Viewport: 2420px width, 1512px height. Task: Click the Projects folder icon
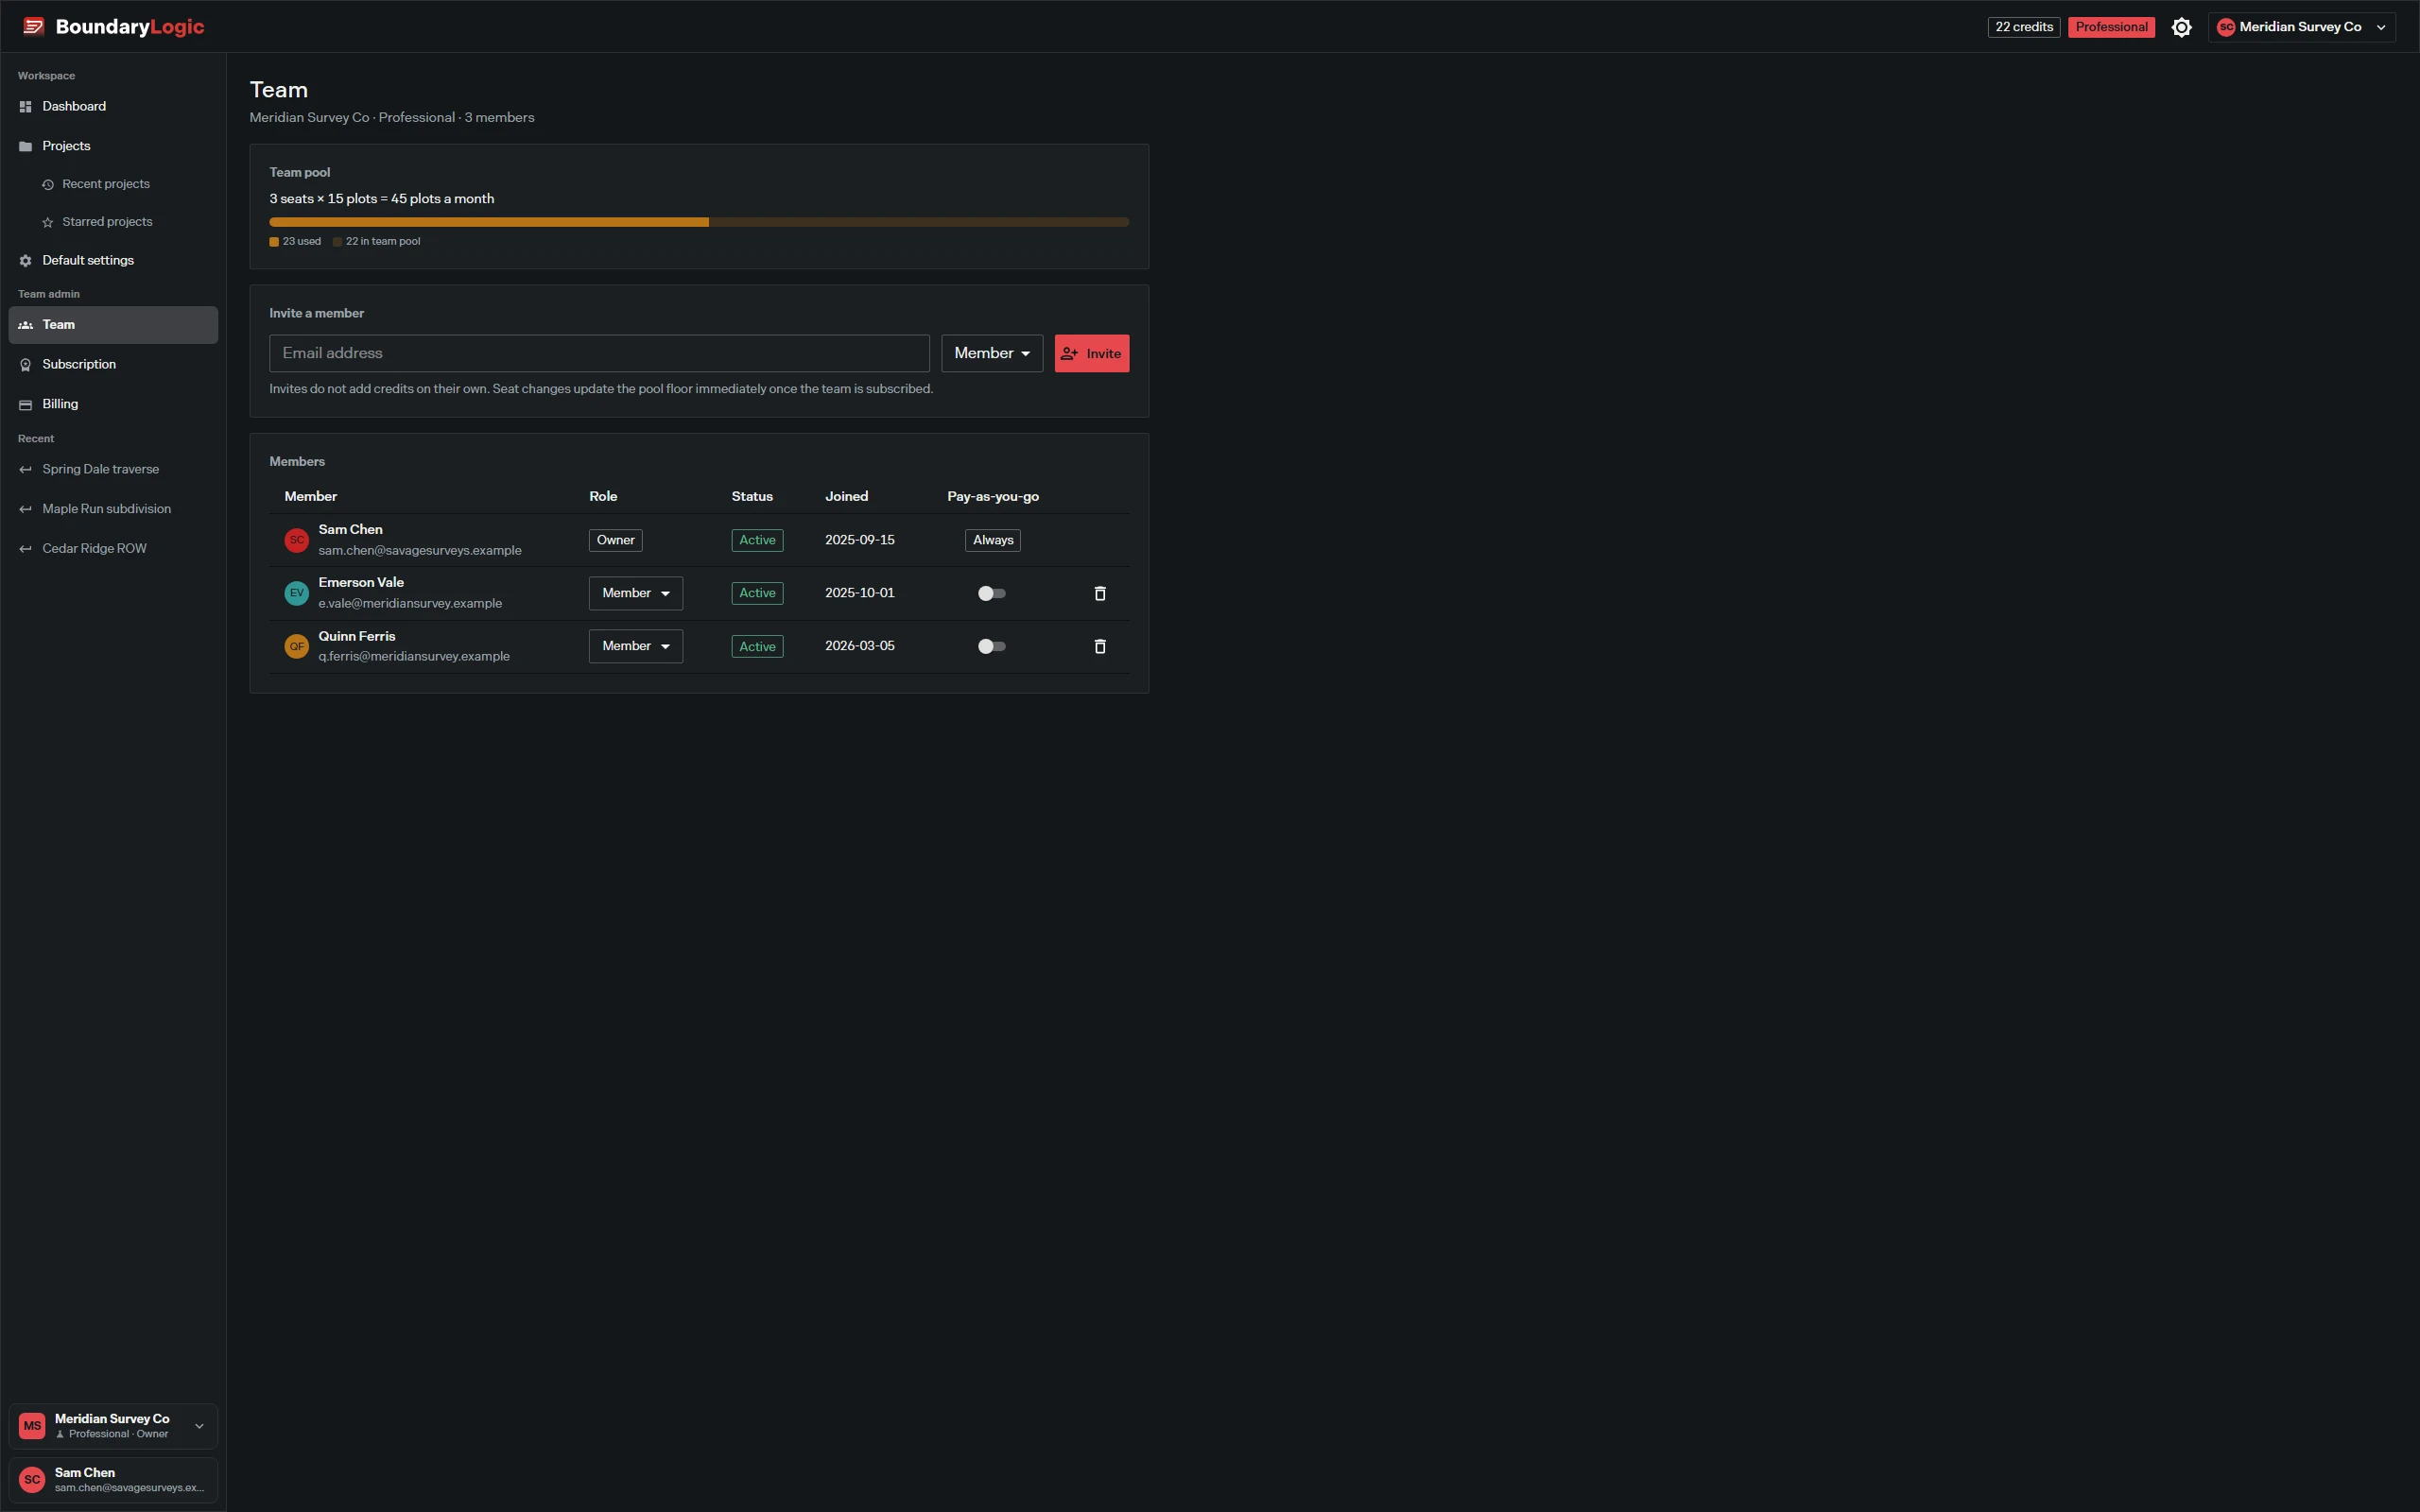pyautogui.click(x=26, y=146)
